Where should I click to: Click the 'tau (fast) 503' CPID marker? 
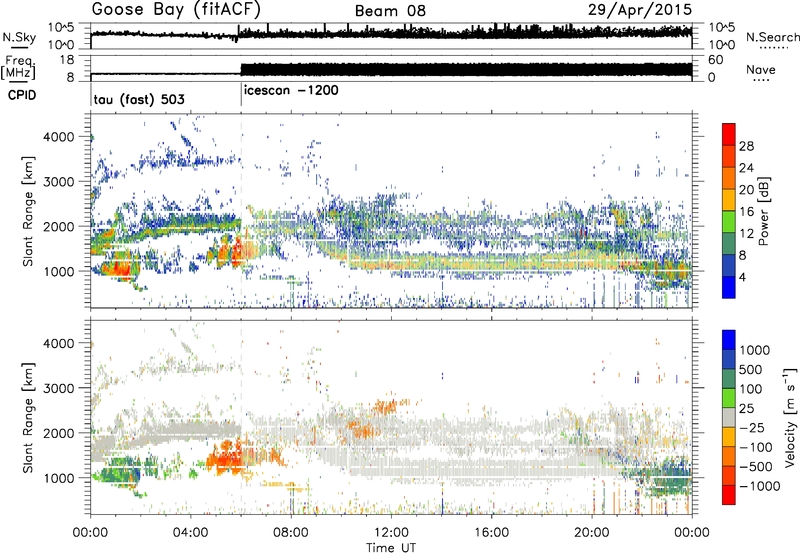pos(139,99)
